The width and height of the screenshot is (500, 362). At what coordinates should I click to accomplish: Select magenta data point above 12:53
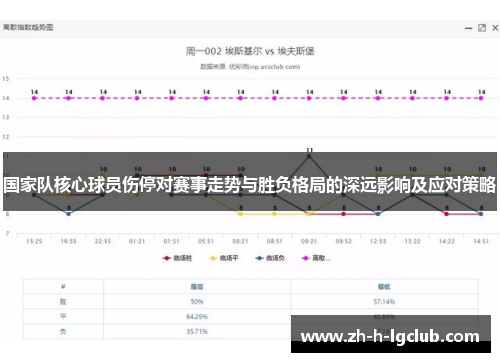tap(378, 98)
